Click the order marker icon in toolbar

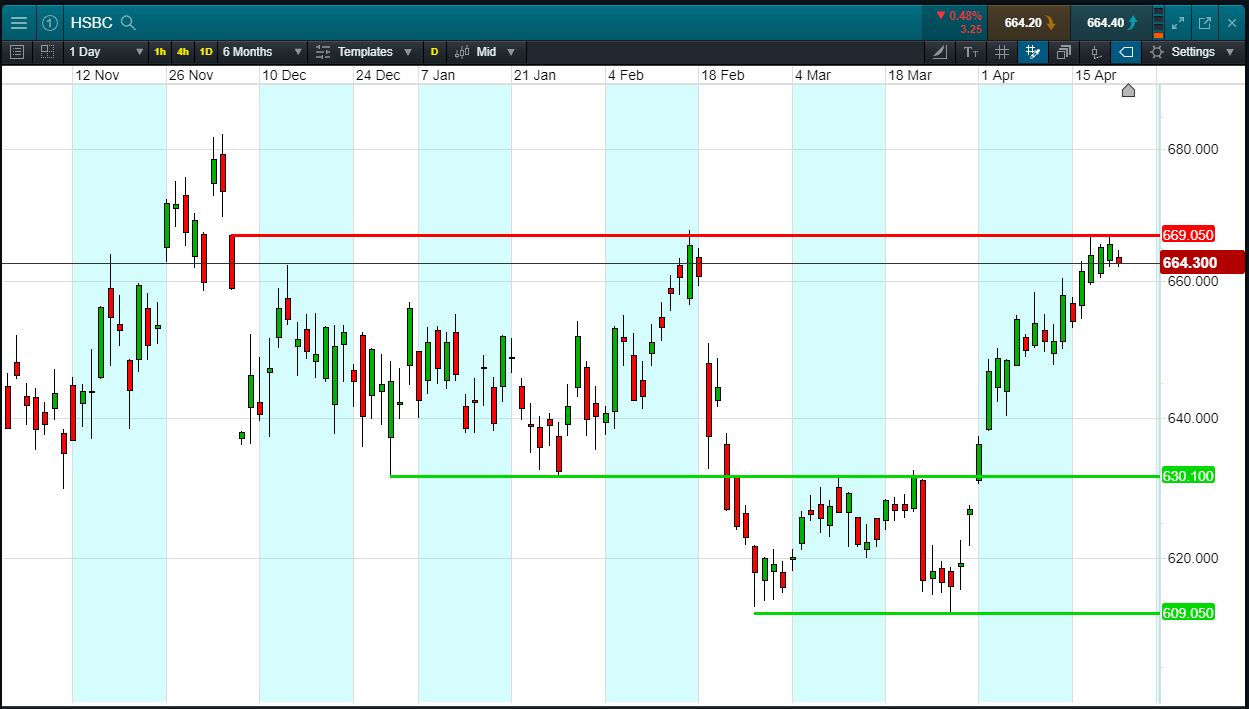pos(1095,51)
